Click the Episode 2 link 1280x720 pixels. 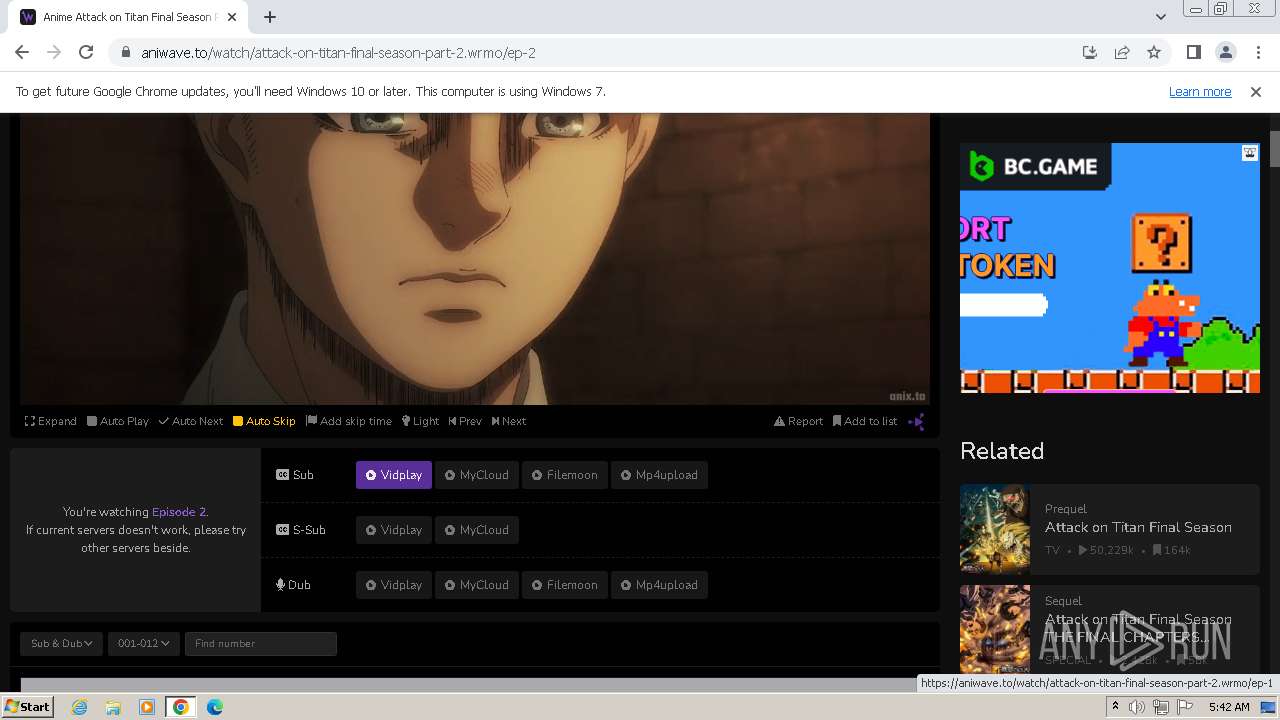pos(179,511)
